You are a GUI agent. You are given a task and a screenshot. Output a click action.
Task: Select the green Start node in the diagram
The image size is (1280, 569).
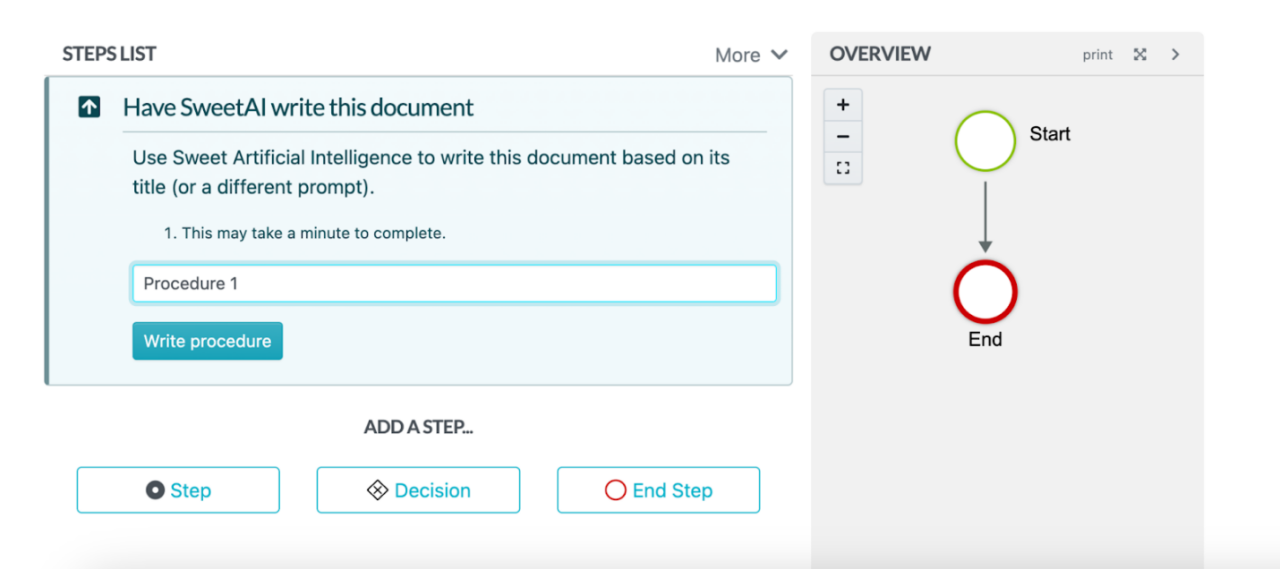pyautogui.click(x=985, y=141)
